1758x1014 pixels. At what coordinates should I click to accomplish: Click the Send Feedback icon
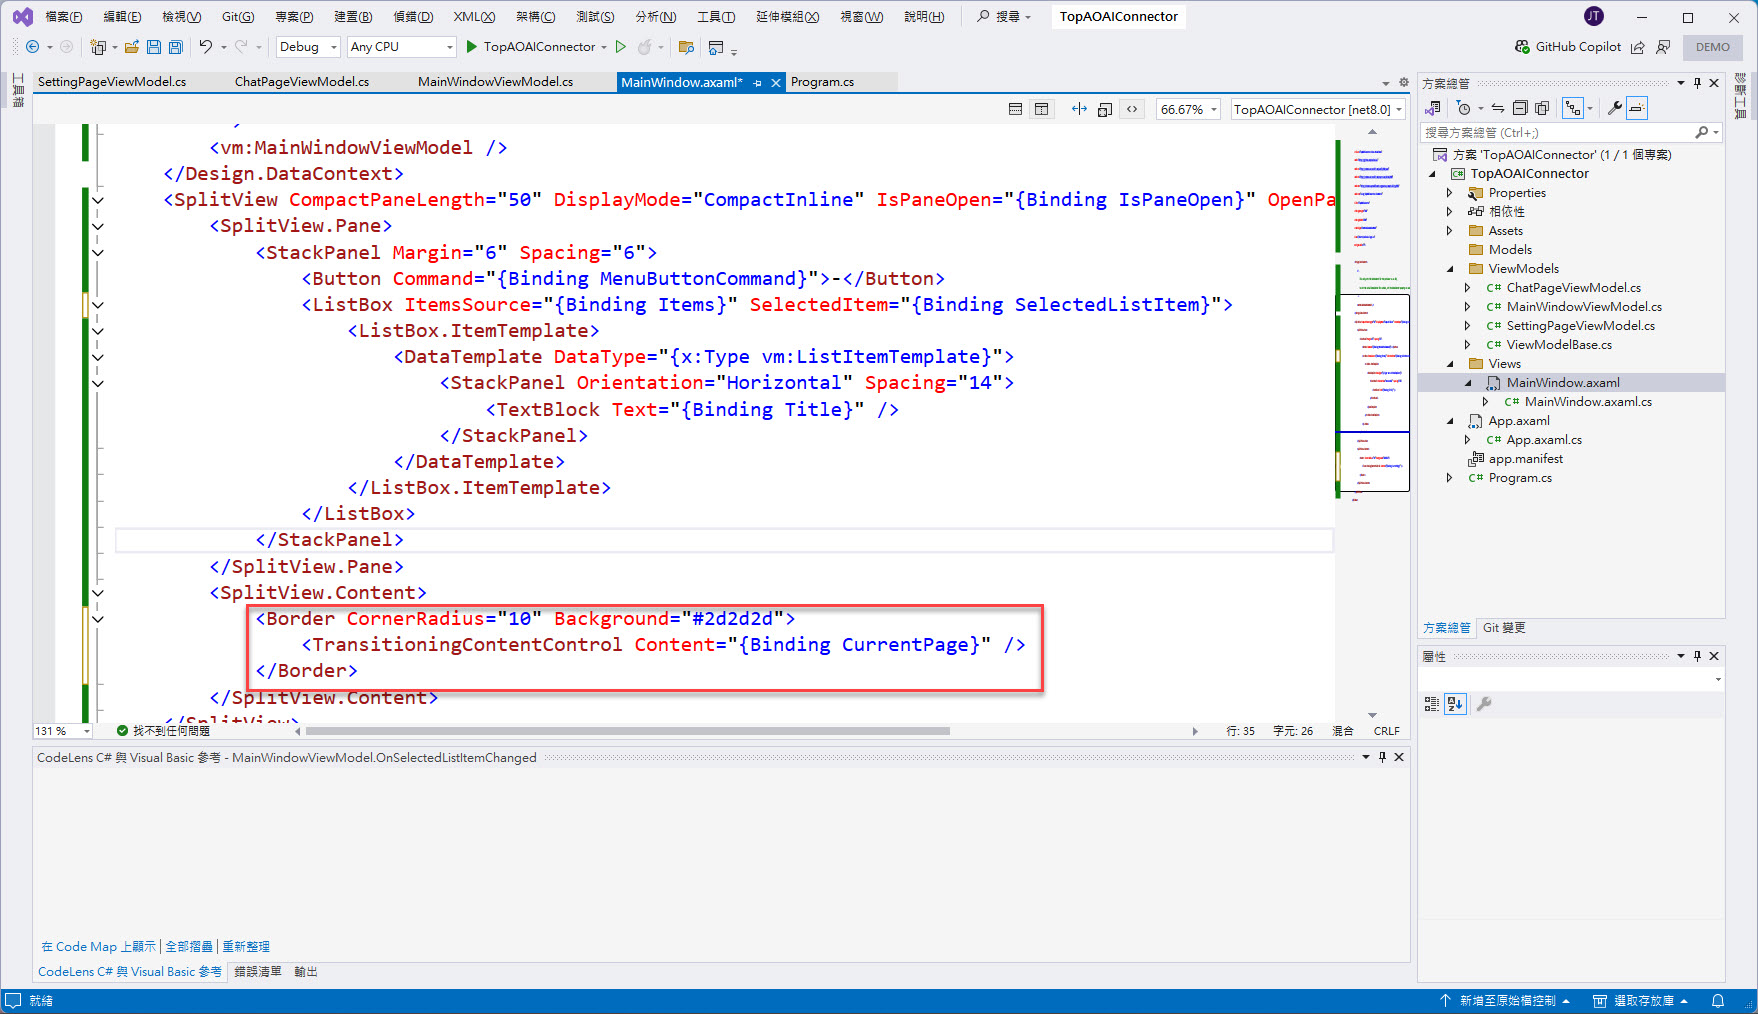click(1663, 47)
